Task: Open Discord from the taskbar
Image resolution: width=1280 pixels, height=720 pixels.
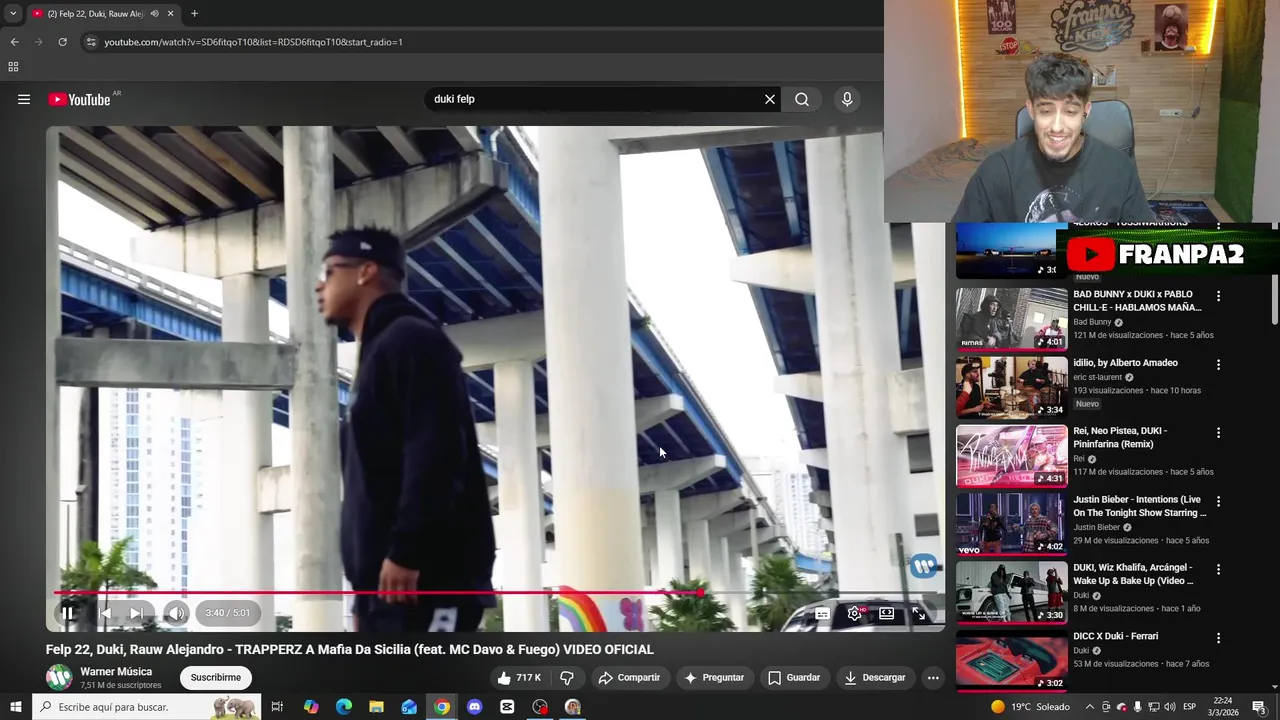Action: 474,707
